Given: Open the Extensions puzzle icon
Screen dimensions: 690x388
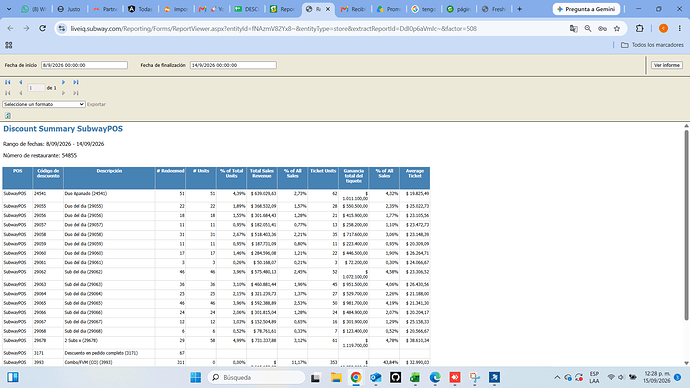Looking at the screenshot, I should [x=640, y=28].
